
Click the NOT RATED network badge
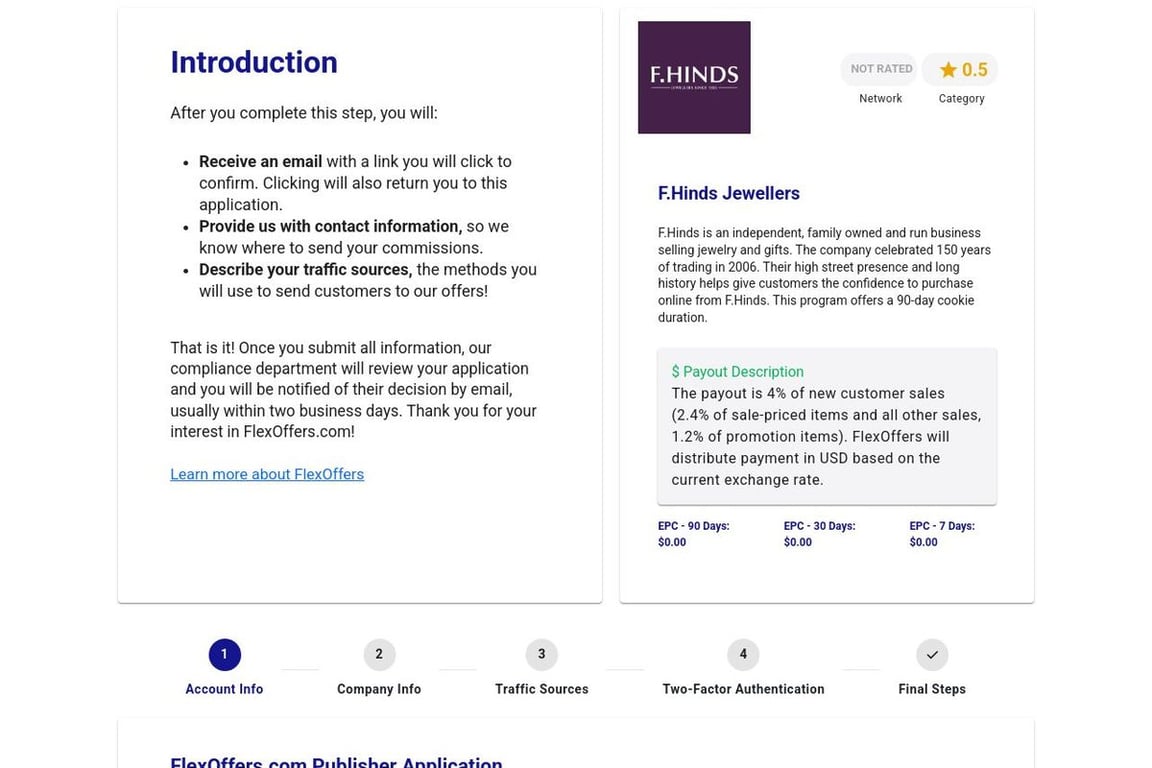tap(880, 69)
